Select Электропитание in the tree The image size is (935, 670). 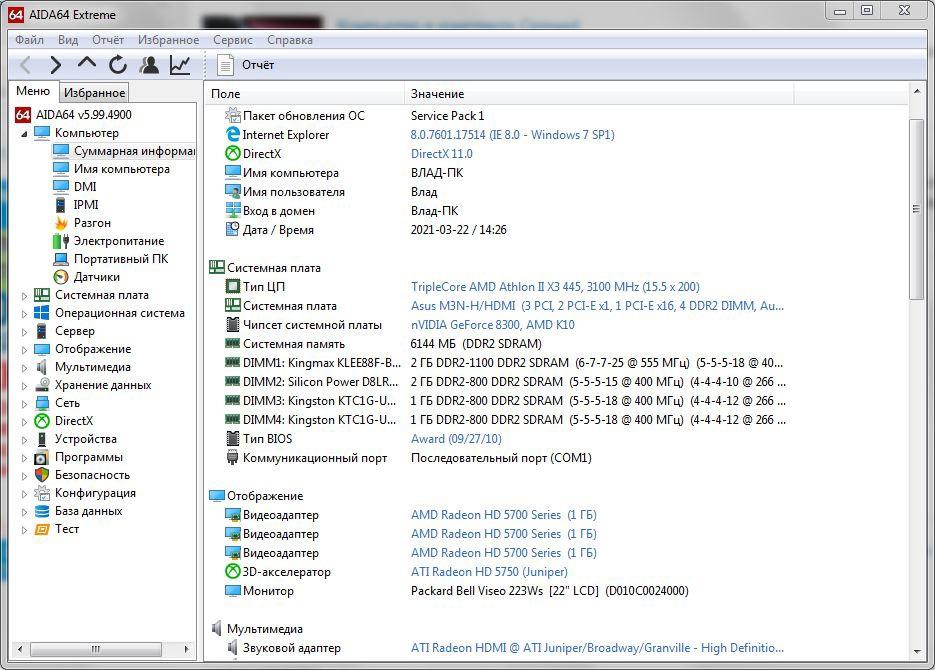pyautogui.click(x=118, y=241)
